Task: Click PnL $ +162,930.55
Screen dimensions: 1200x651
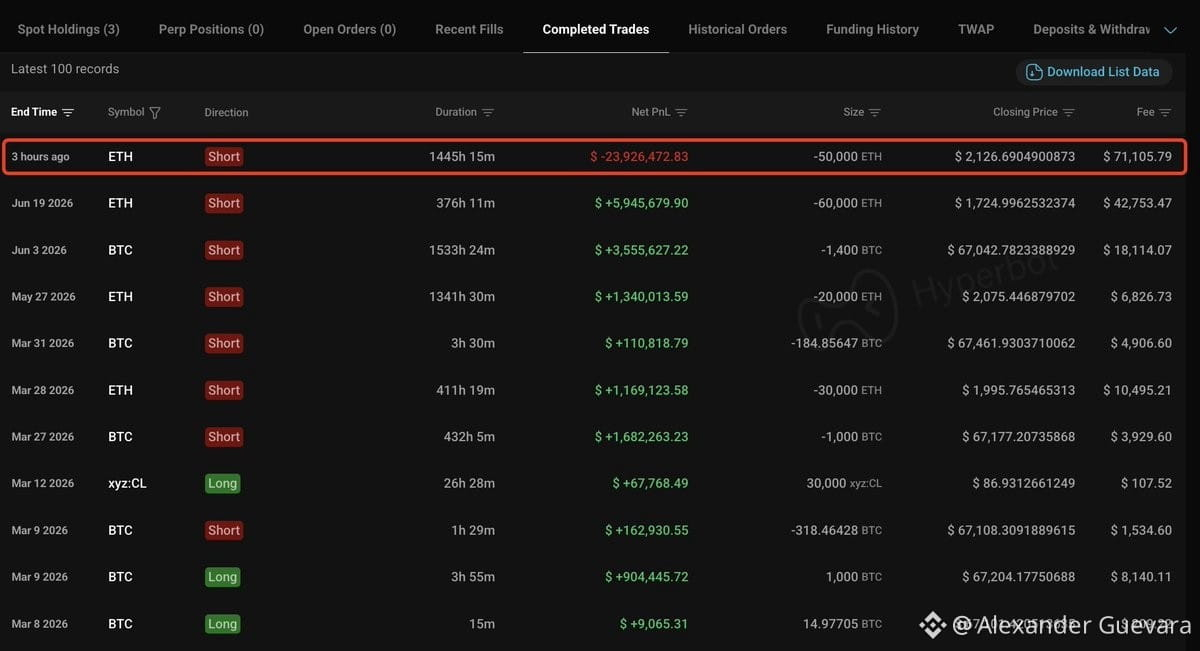Action: coord(646,530)
